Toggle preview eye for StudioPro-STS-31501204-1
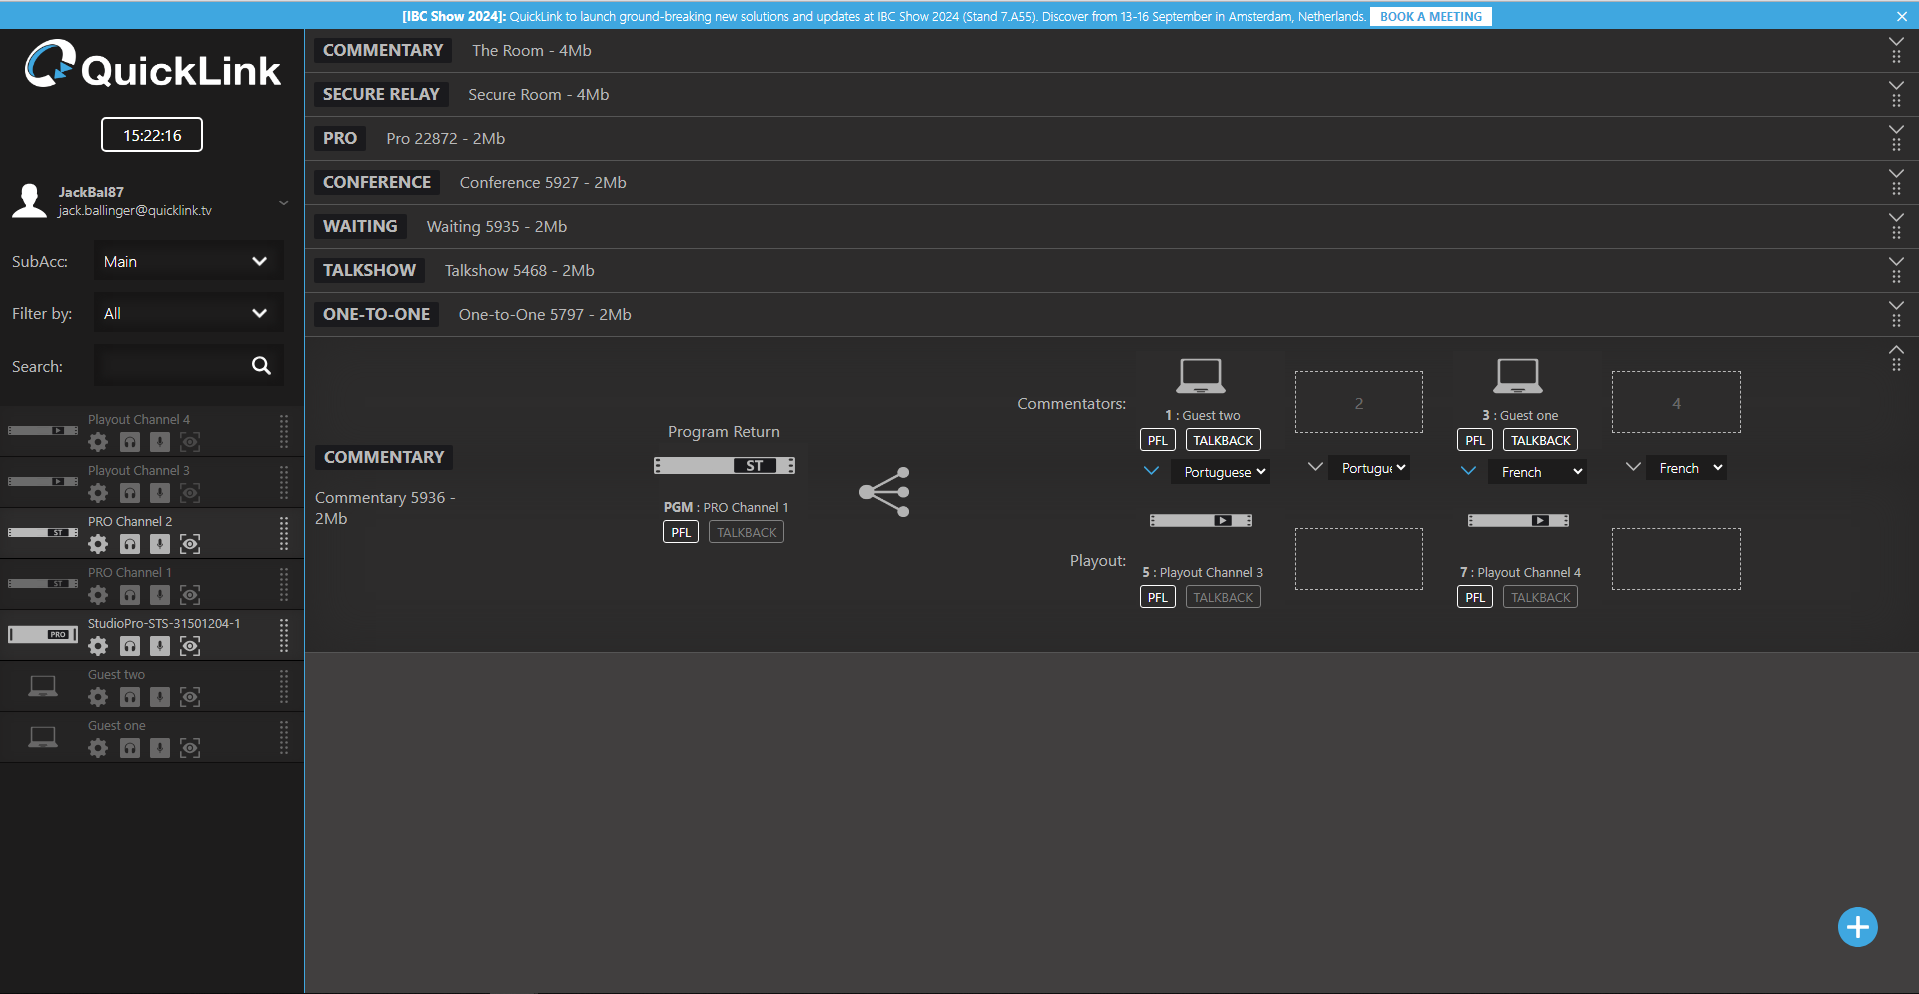Image resolution: width=1919 pixels, height=994 pixels. pos(190,646)
